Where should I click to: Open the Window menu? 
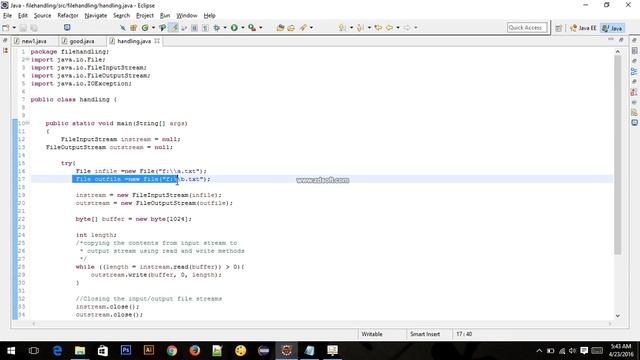[x=187, y=16]
